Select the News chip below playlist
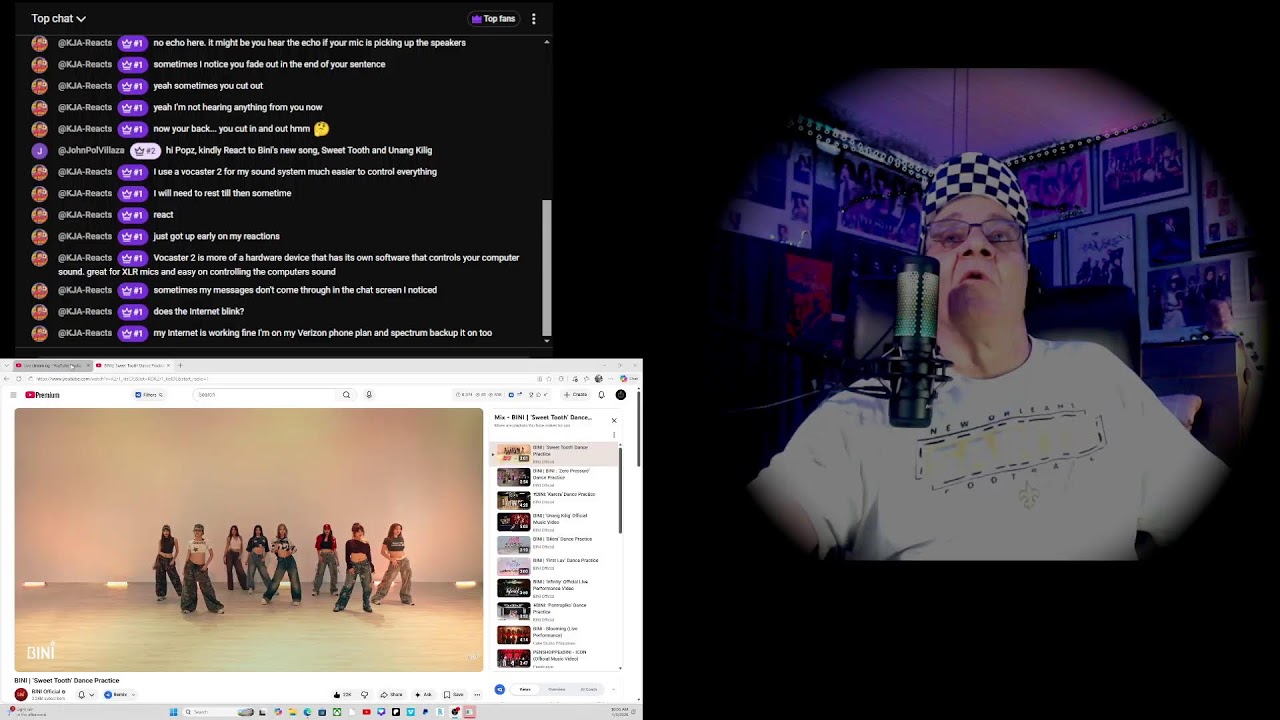1280x720 pixels. (x=525, y=689)
